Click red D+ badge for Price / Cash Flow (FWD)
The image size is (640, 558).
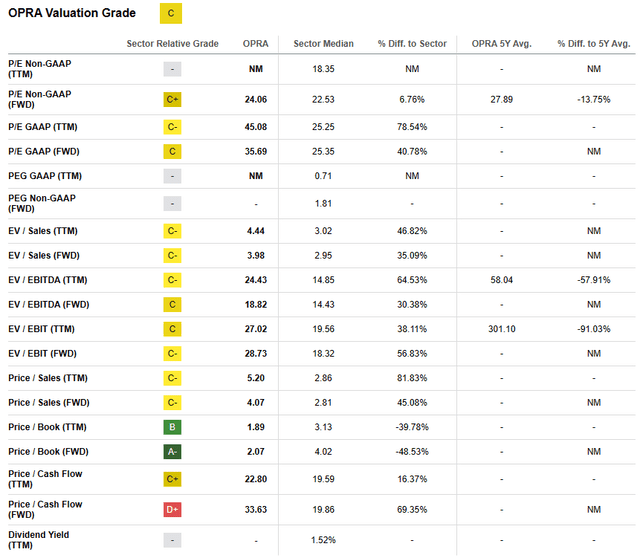tap(172, 509)
